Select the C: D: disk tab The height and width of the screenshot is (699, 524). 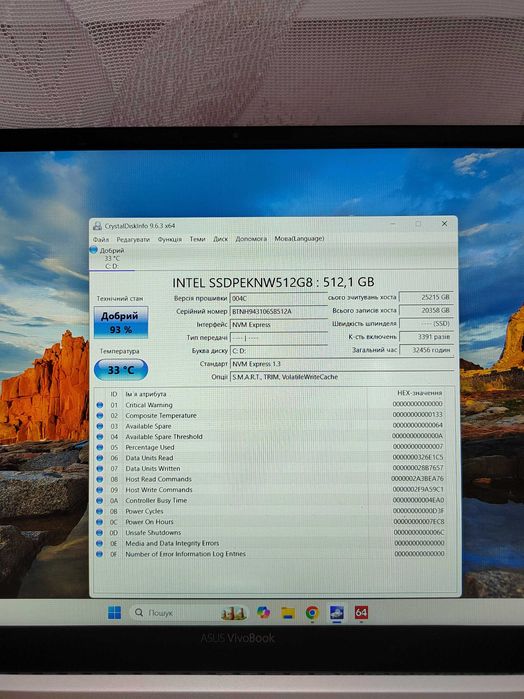click(111, 259)
